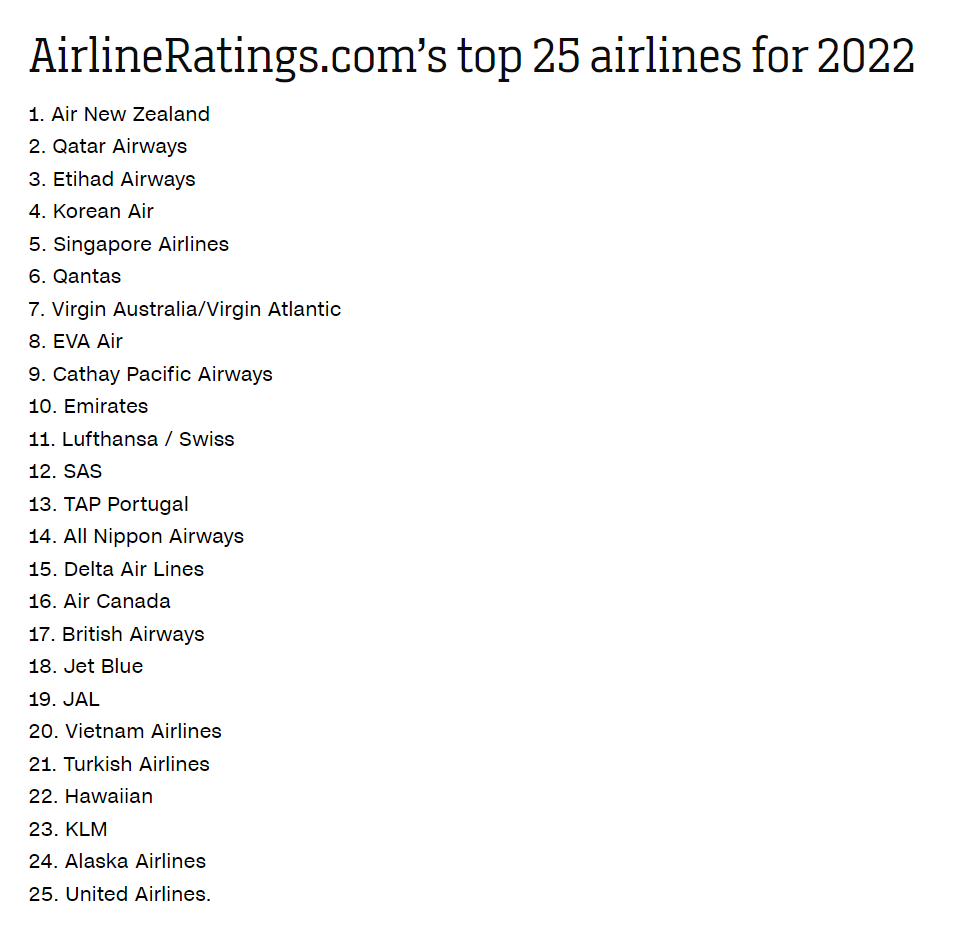Select United Airlines, the last entry
The height and width of the screenshot is (929, 959).
(120, 894)
